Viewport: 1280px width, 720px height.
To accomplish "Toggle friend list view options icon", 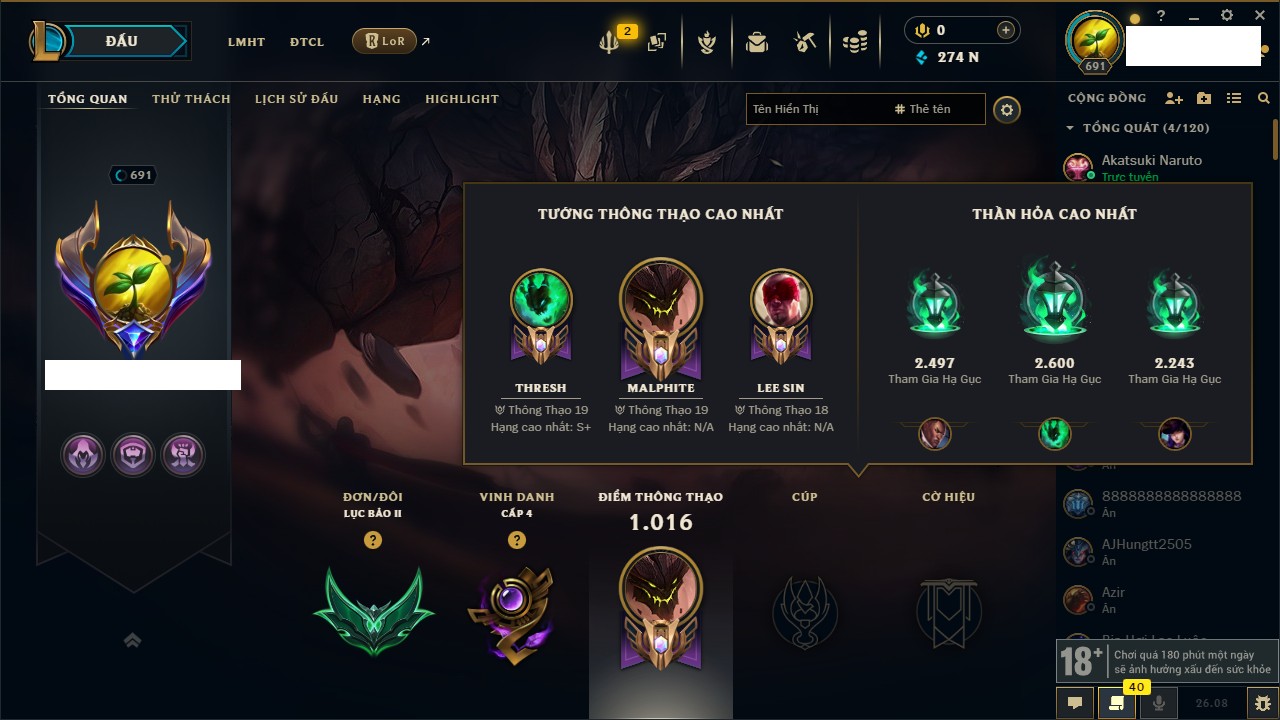I will pyautogui.click(x=1234, y=98).
